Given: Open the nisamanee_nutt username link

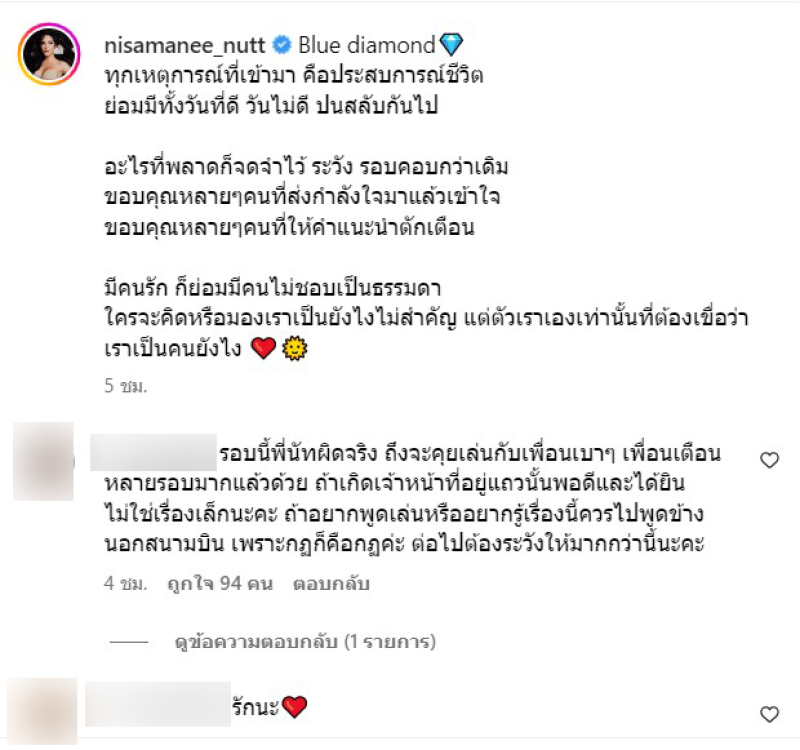Looking at the screenshot, I should coord(185,45).
